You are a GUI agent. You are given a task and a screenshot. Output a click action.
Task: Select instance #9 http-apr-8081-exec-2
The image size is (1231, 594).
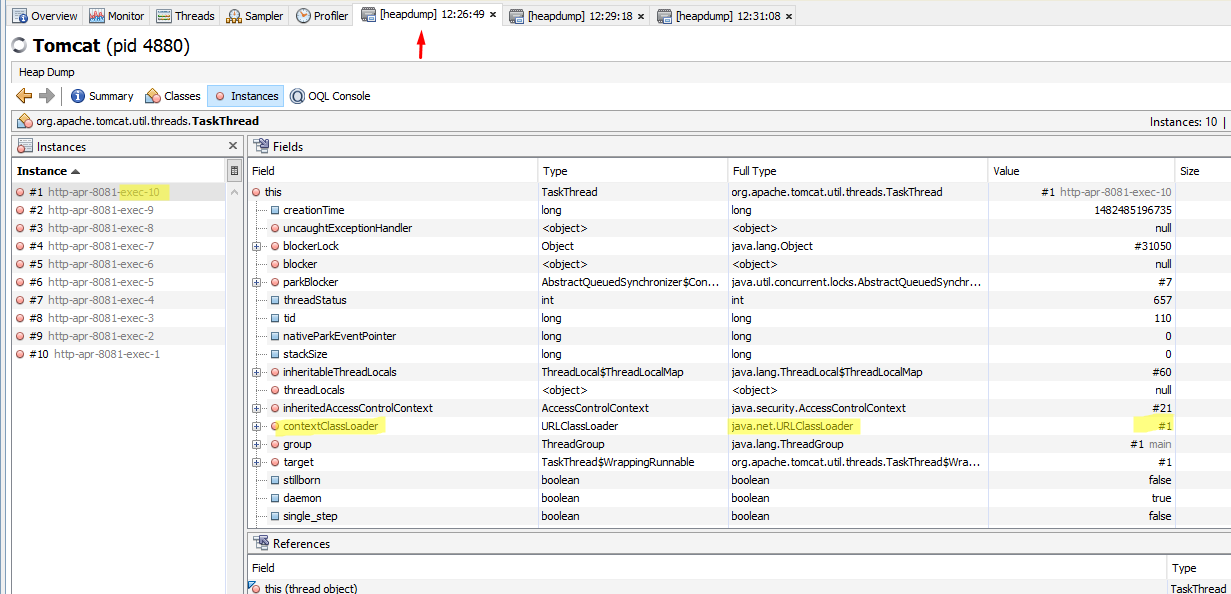[x=118, y=336]
